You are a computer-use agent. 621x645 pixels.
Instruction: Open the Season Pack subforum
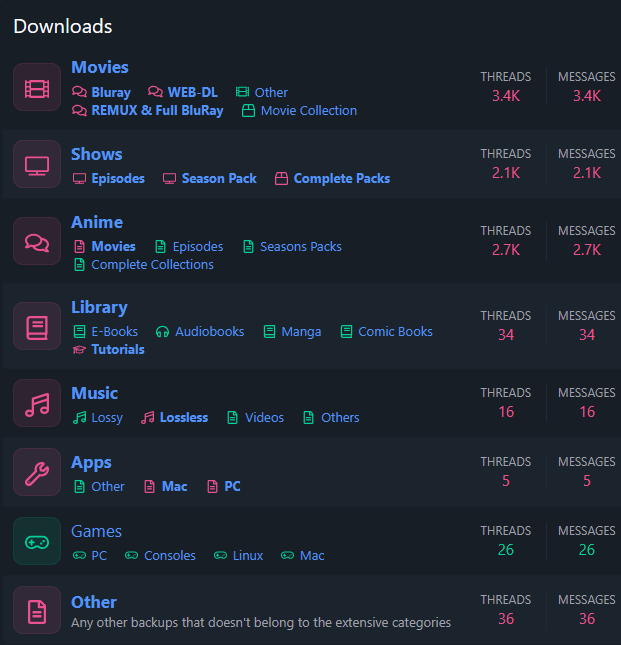pos(218,179)
